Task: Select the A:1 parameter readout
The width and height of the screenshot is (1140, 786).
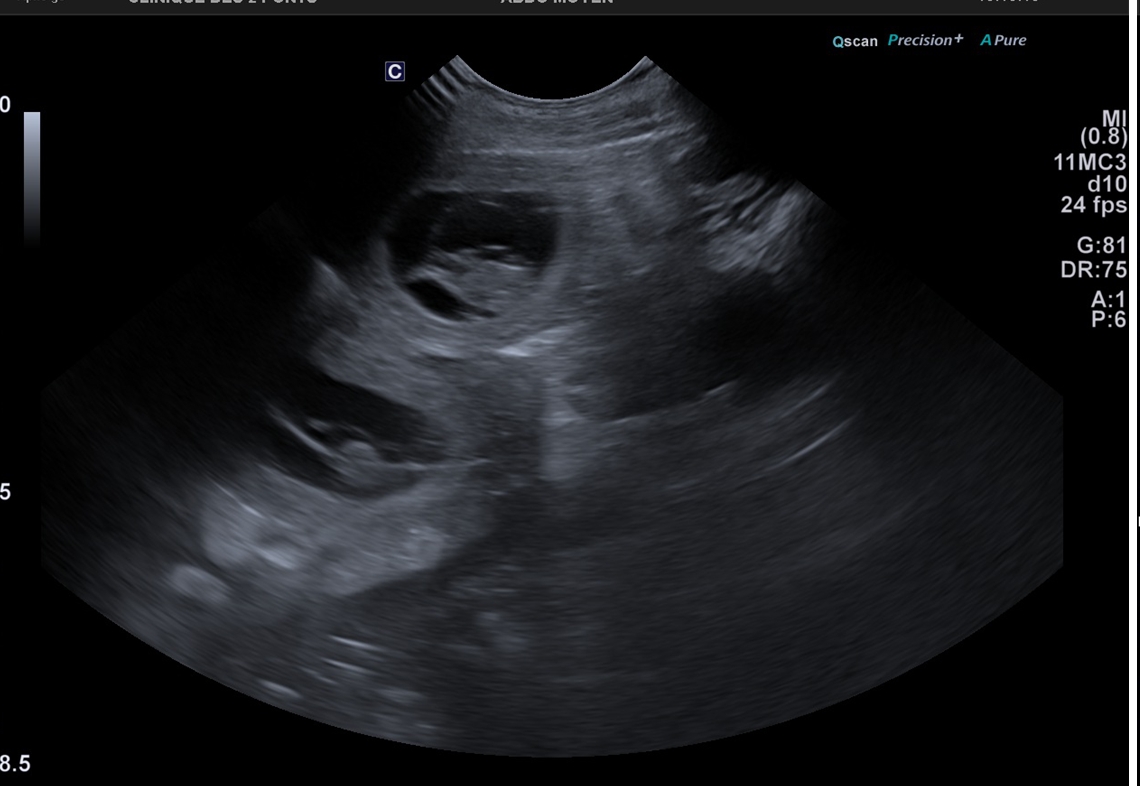Action: [x=1109, y=299]
